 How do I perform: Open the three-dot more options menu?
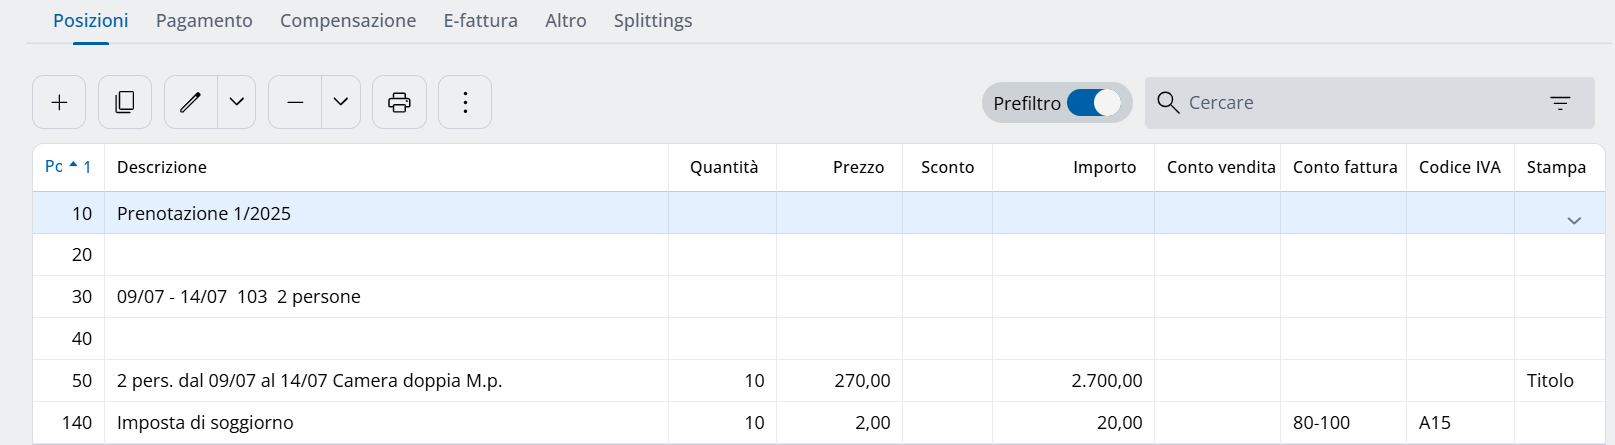click(x=465, y=102)
